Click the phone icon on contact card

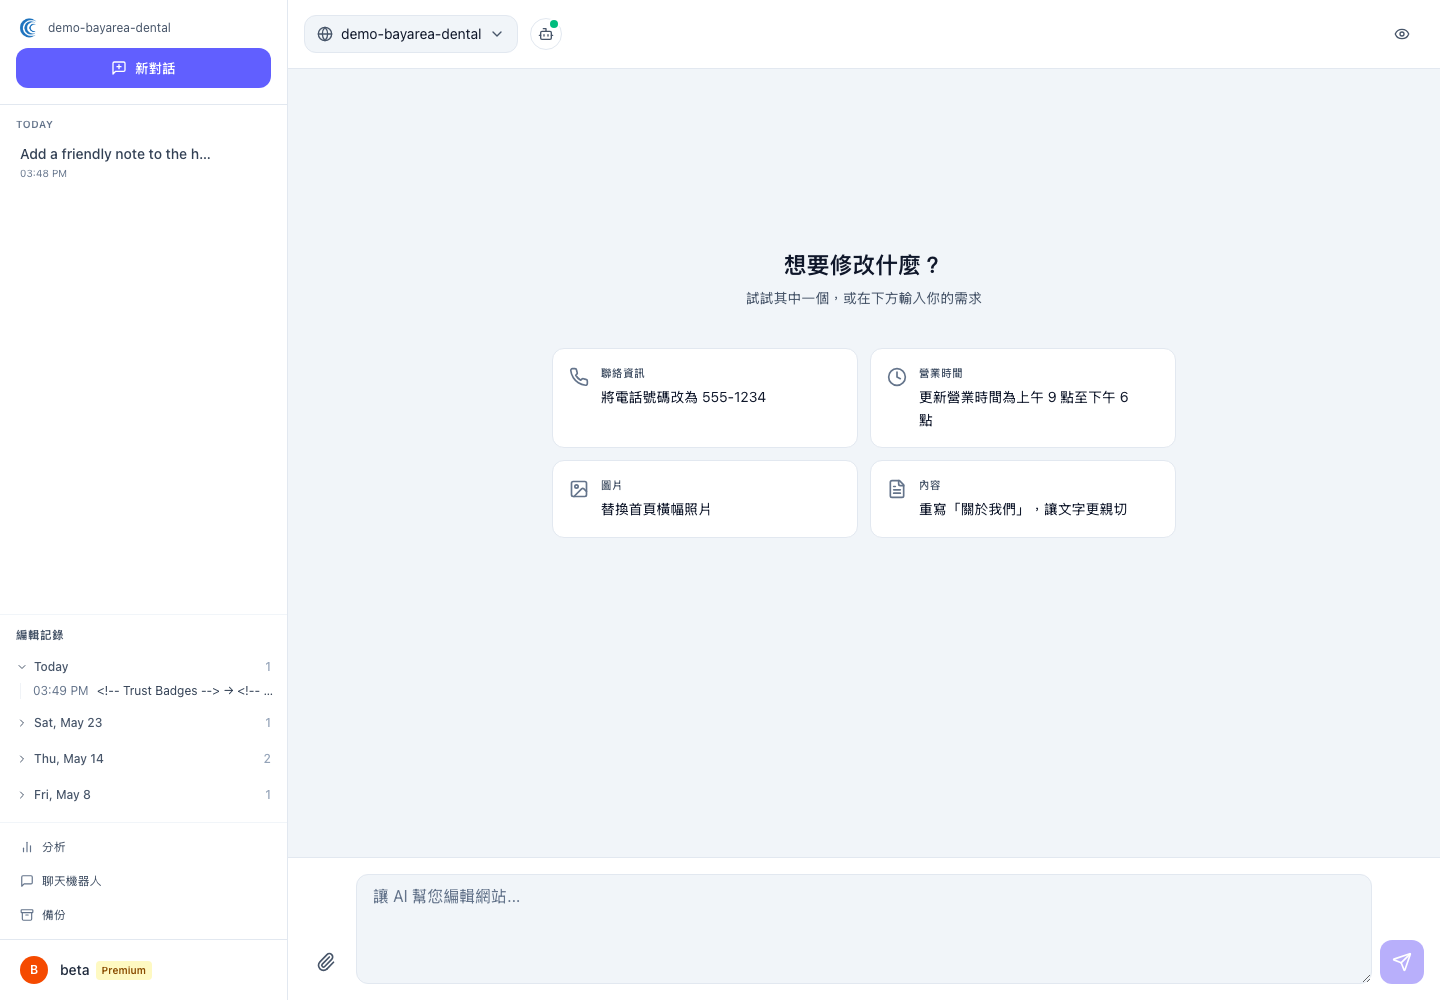[579, 377]
